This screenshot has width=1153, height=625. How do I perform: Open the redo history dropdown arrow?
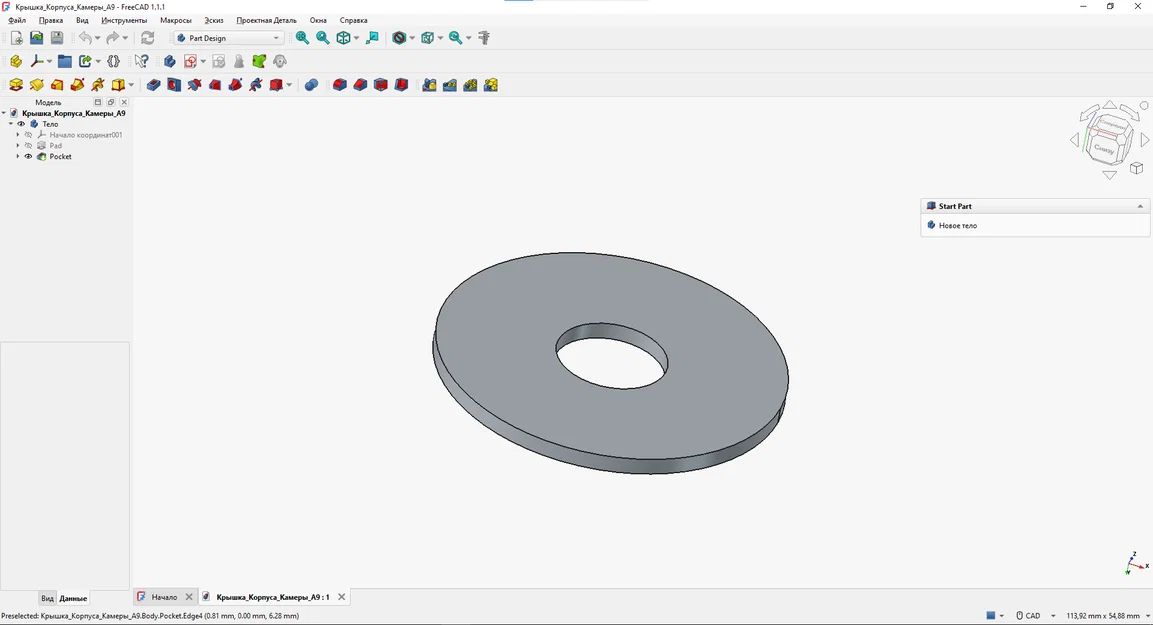pos(125,38)
